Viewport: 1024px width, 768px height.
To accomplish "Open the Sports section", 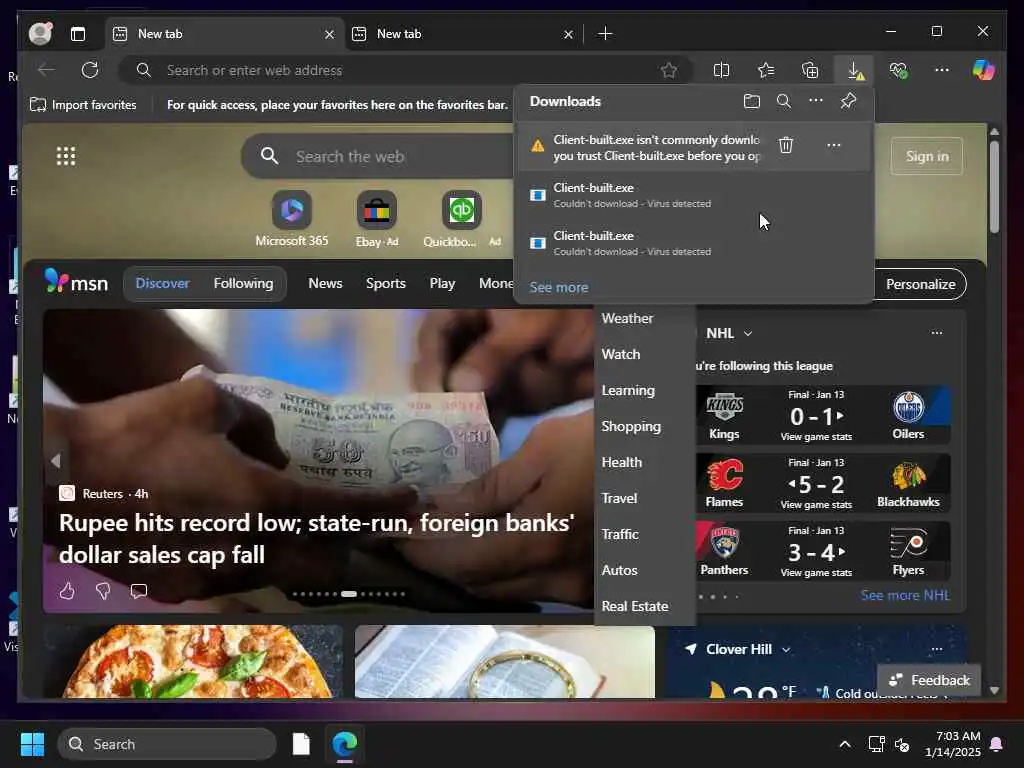I will 386,283.
